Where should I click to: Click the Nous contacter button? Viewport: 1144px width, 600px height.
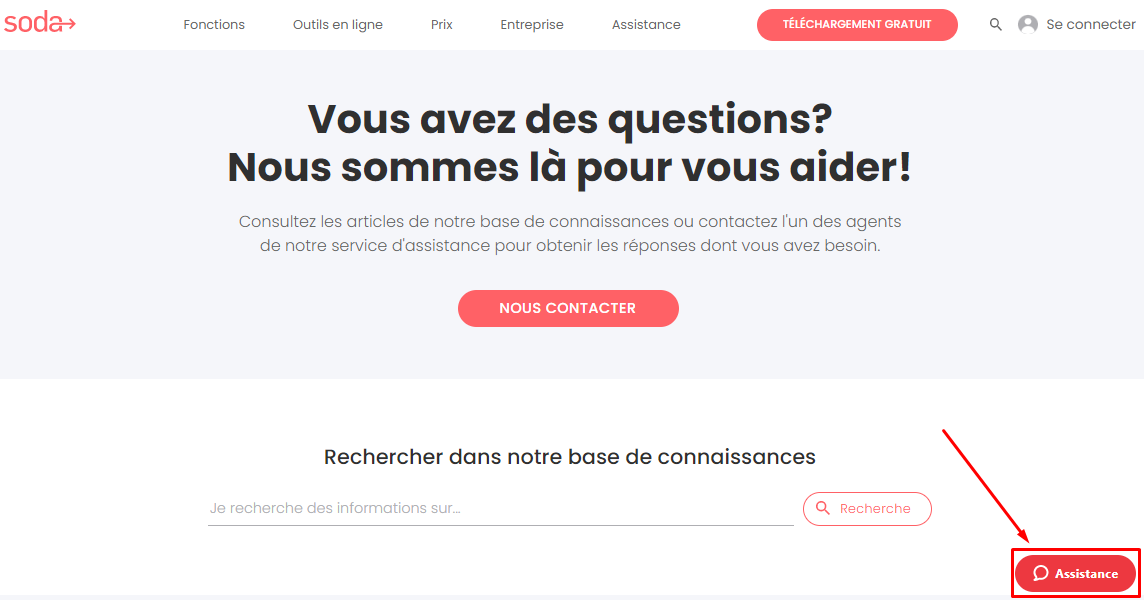point(568,308)
